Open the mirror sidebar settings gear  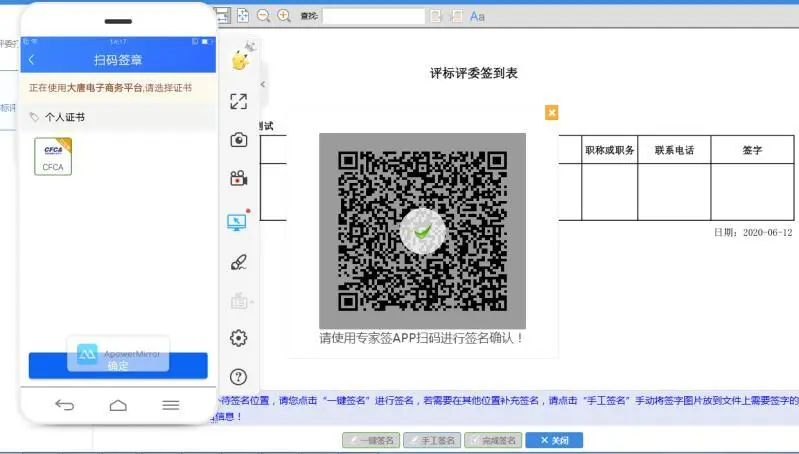[x=238, y=338]
